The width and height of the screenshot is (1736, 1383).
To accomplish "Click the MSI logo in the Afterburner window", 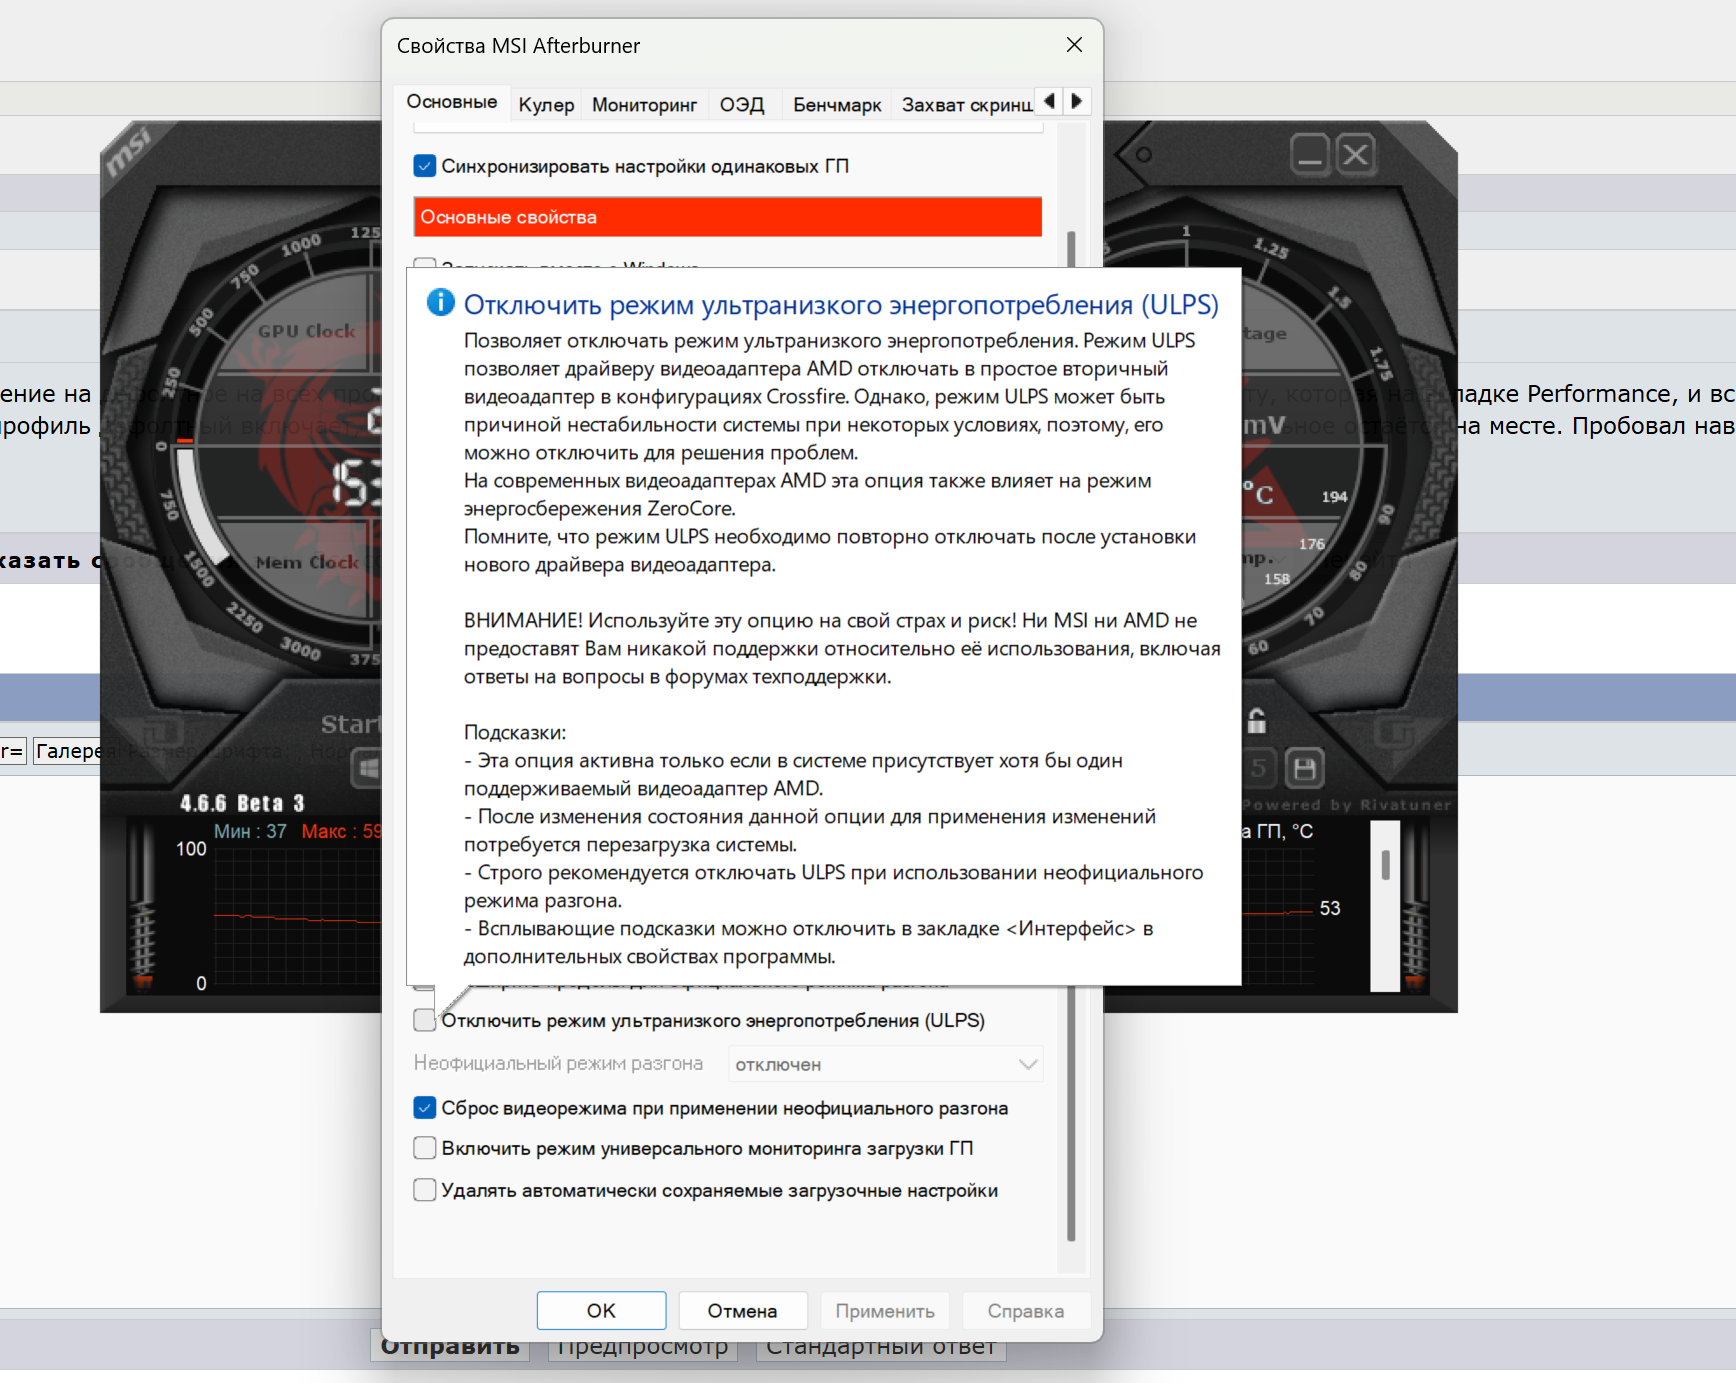I will click(129, 151).
